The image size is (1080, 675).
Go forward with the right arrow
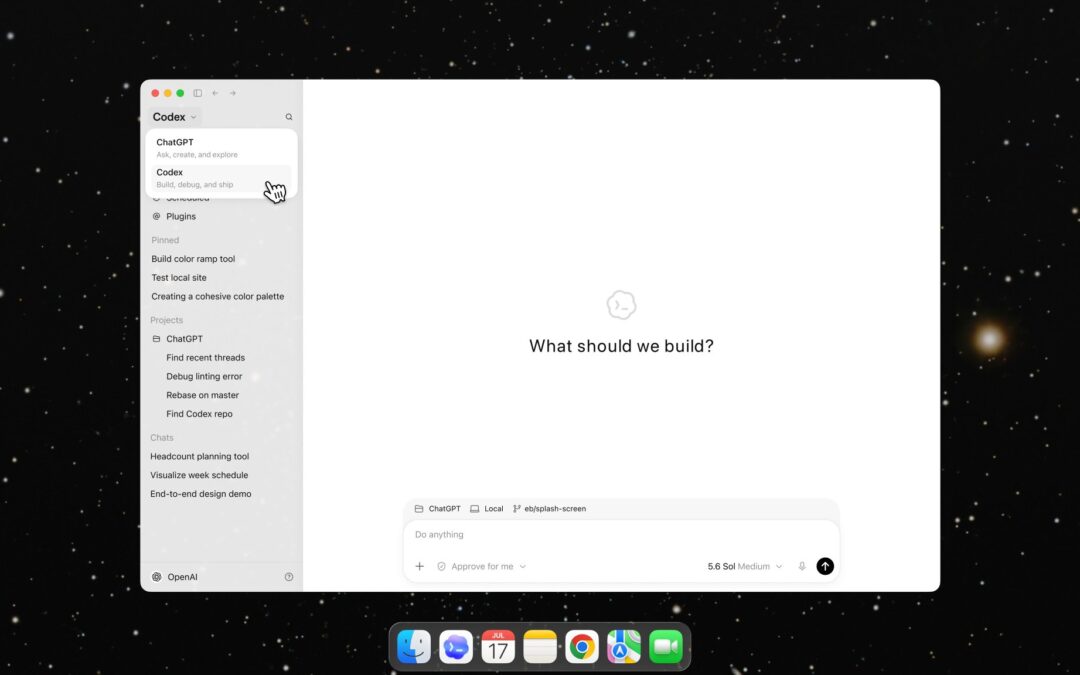coord(233,93)
